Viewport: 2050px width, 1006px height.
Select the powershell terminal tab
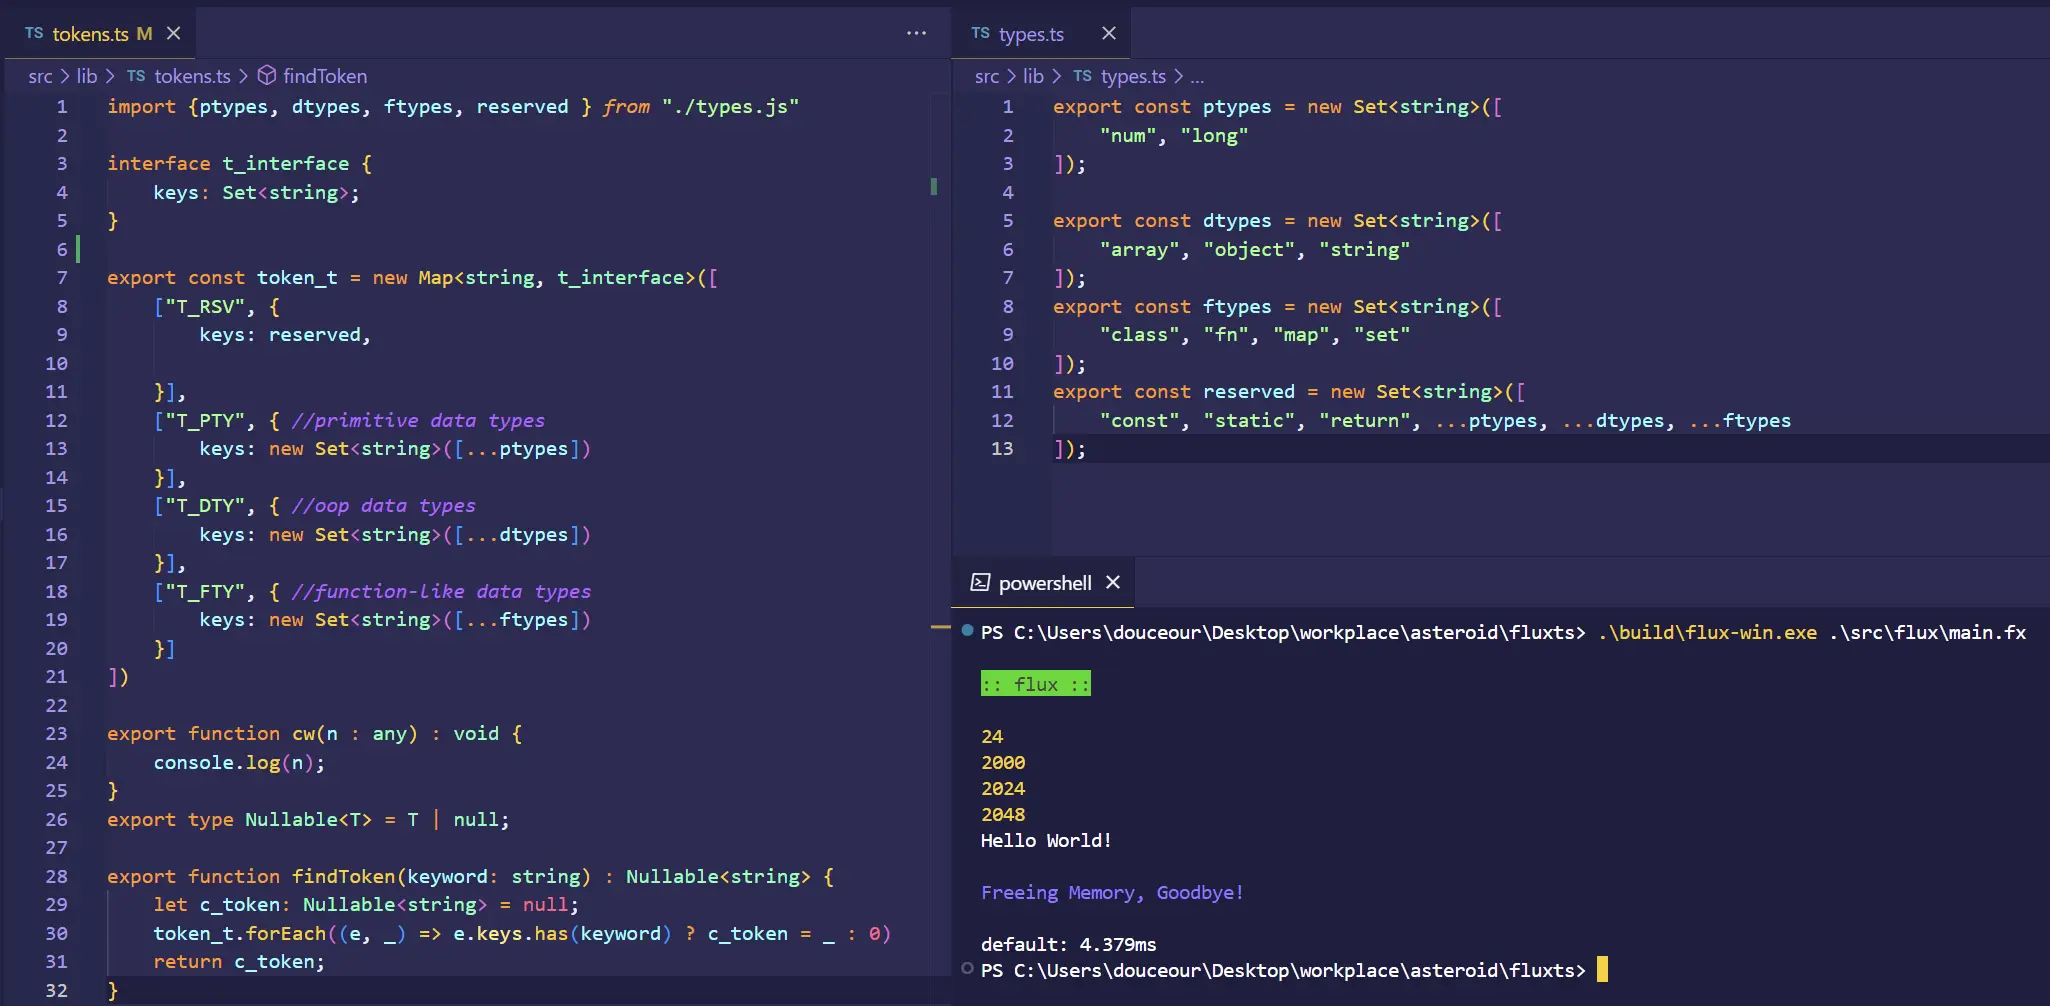pyautogui.click(x=1043, y=582)
